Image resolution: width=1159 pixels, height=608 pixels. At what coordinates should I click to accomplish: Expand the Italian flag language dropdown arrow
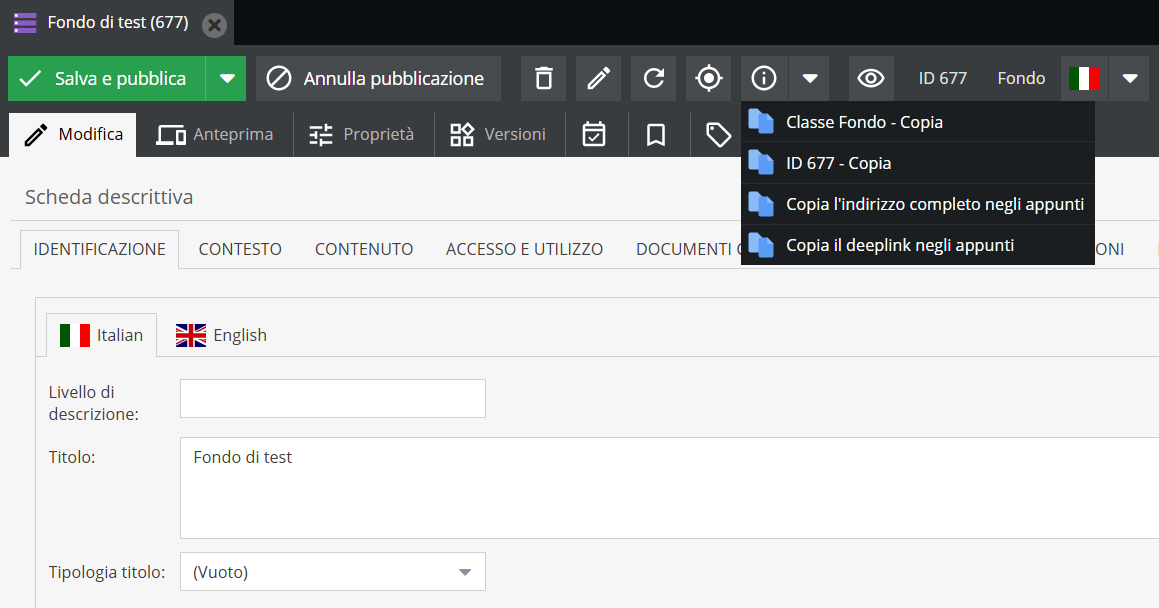[x=1130, y=78]
